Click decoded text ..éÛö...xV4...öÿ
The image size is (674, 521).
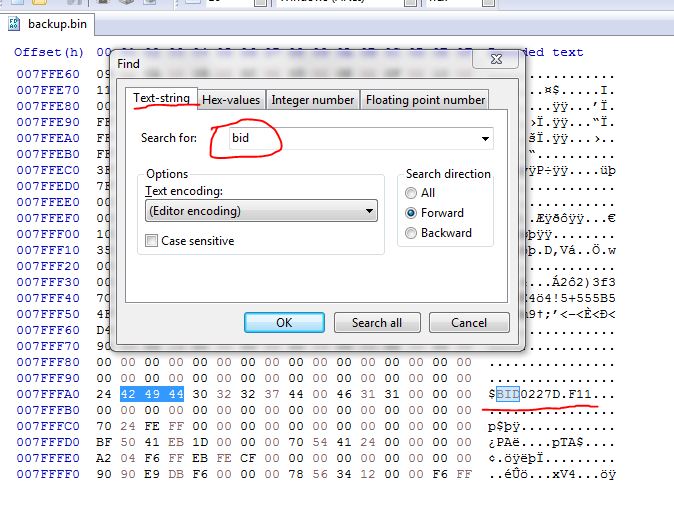552,474
